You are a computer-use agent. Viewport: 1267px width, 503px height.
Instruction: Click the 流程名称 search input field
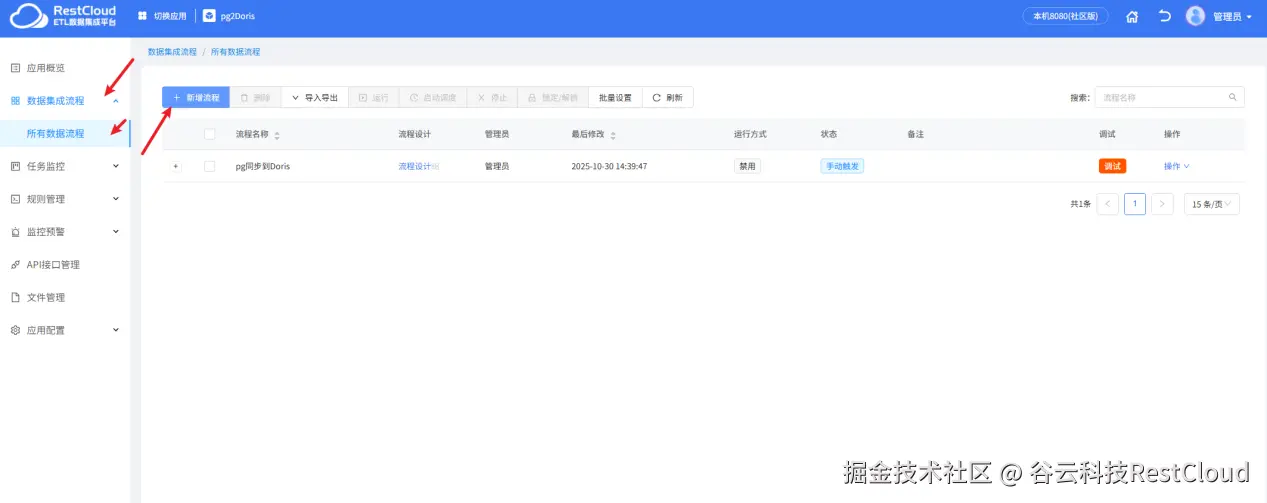tap(1170, 97)
